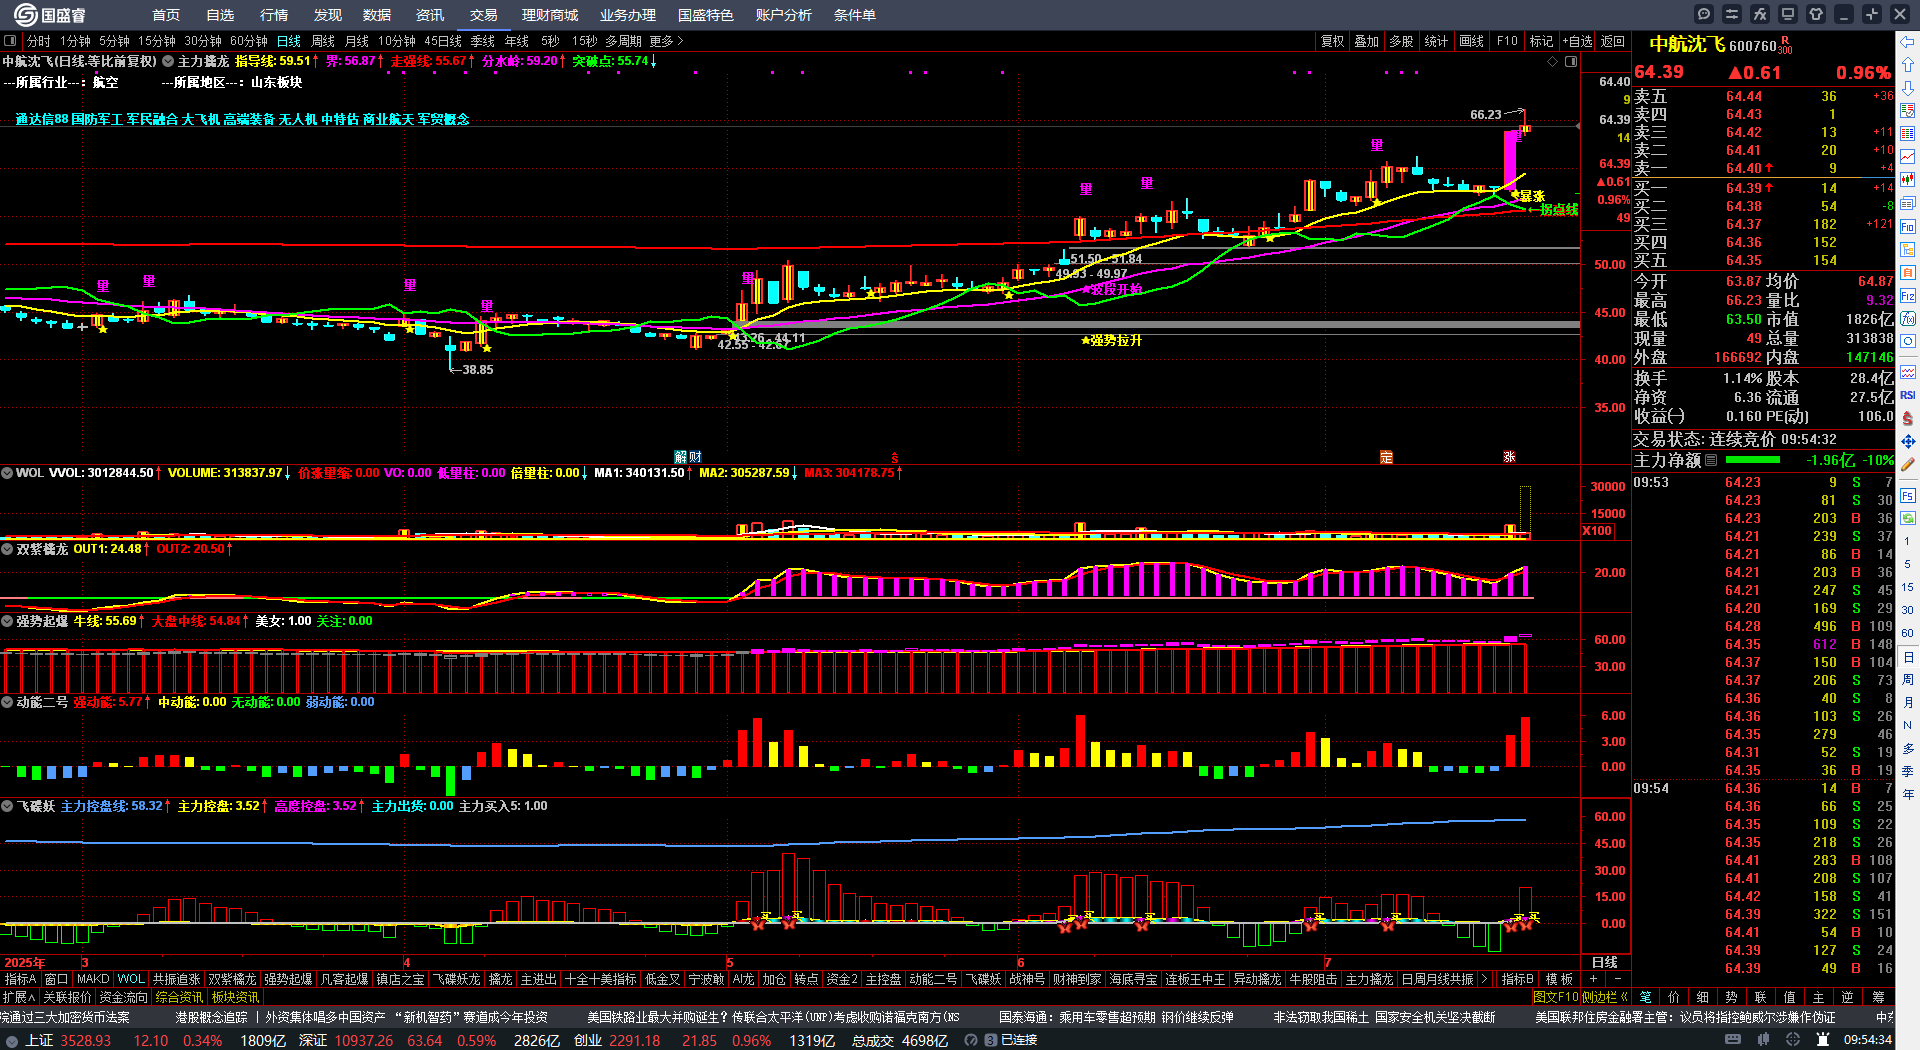Open the 交易 menu
Screen dimensions: 1920x1050
(484, 15)
